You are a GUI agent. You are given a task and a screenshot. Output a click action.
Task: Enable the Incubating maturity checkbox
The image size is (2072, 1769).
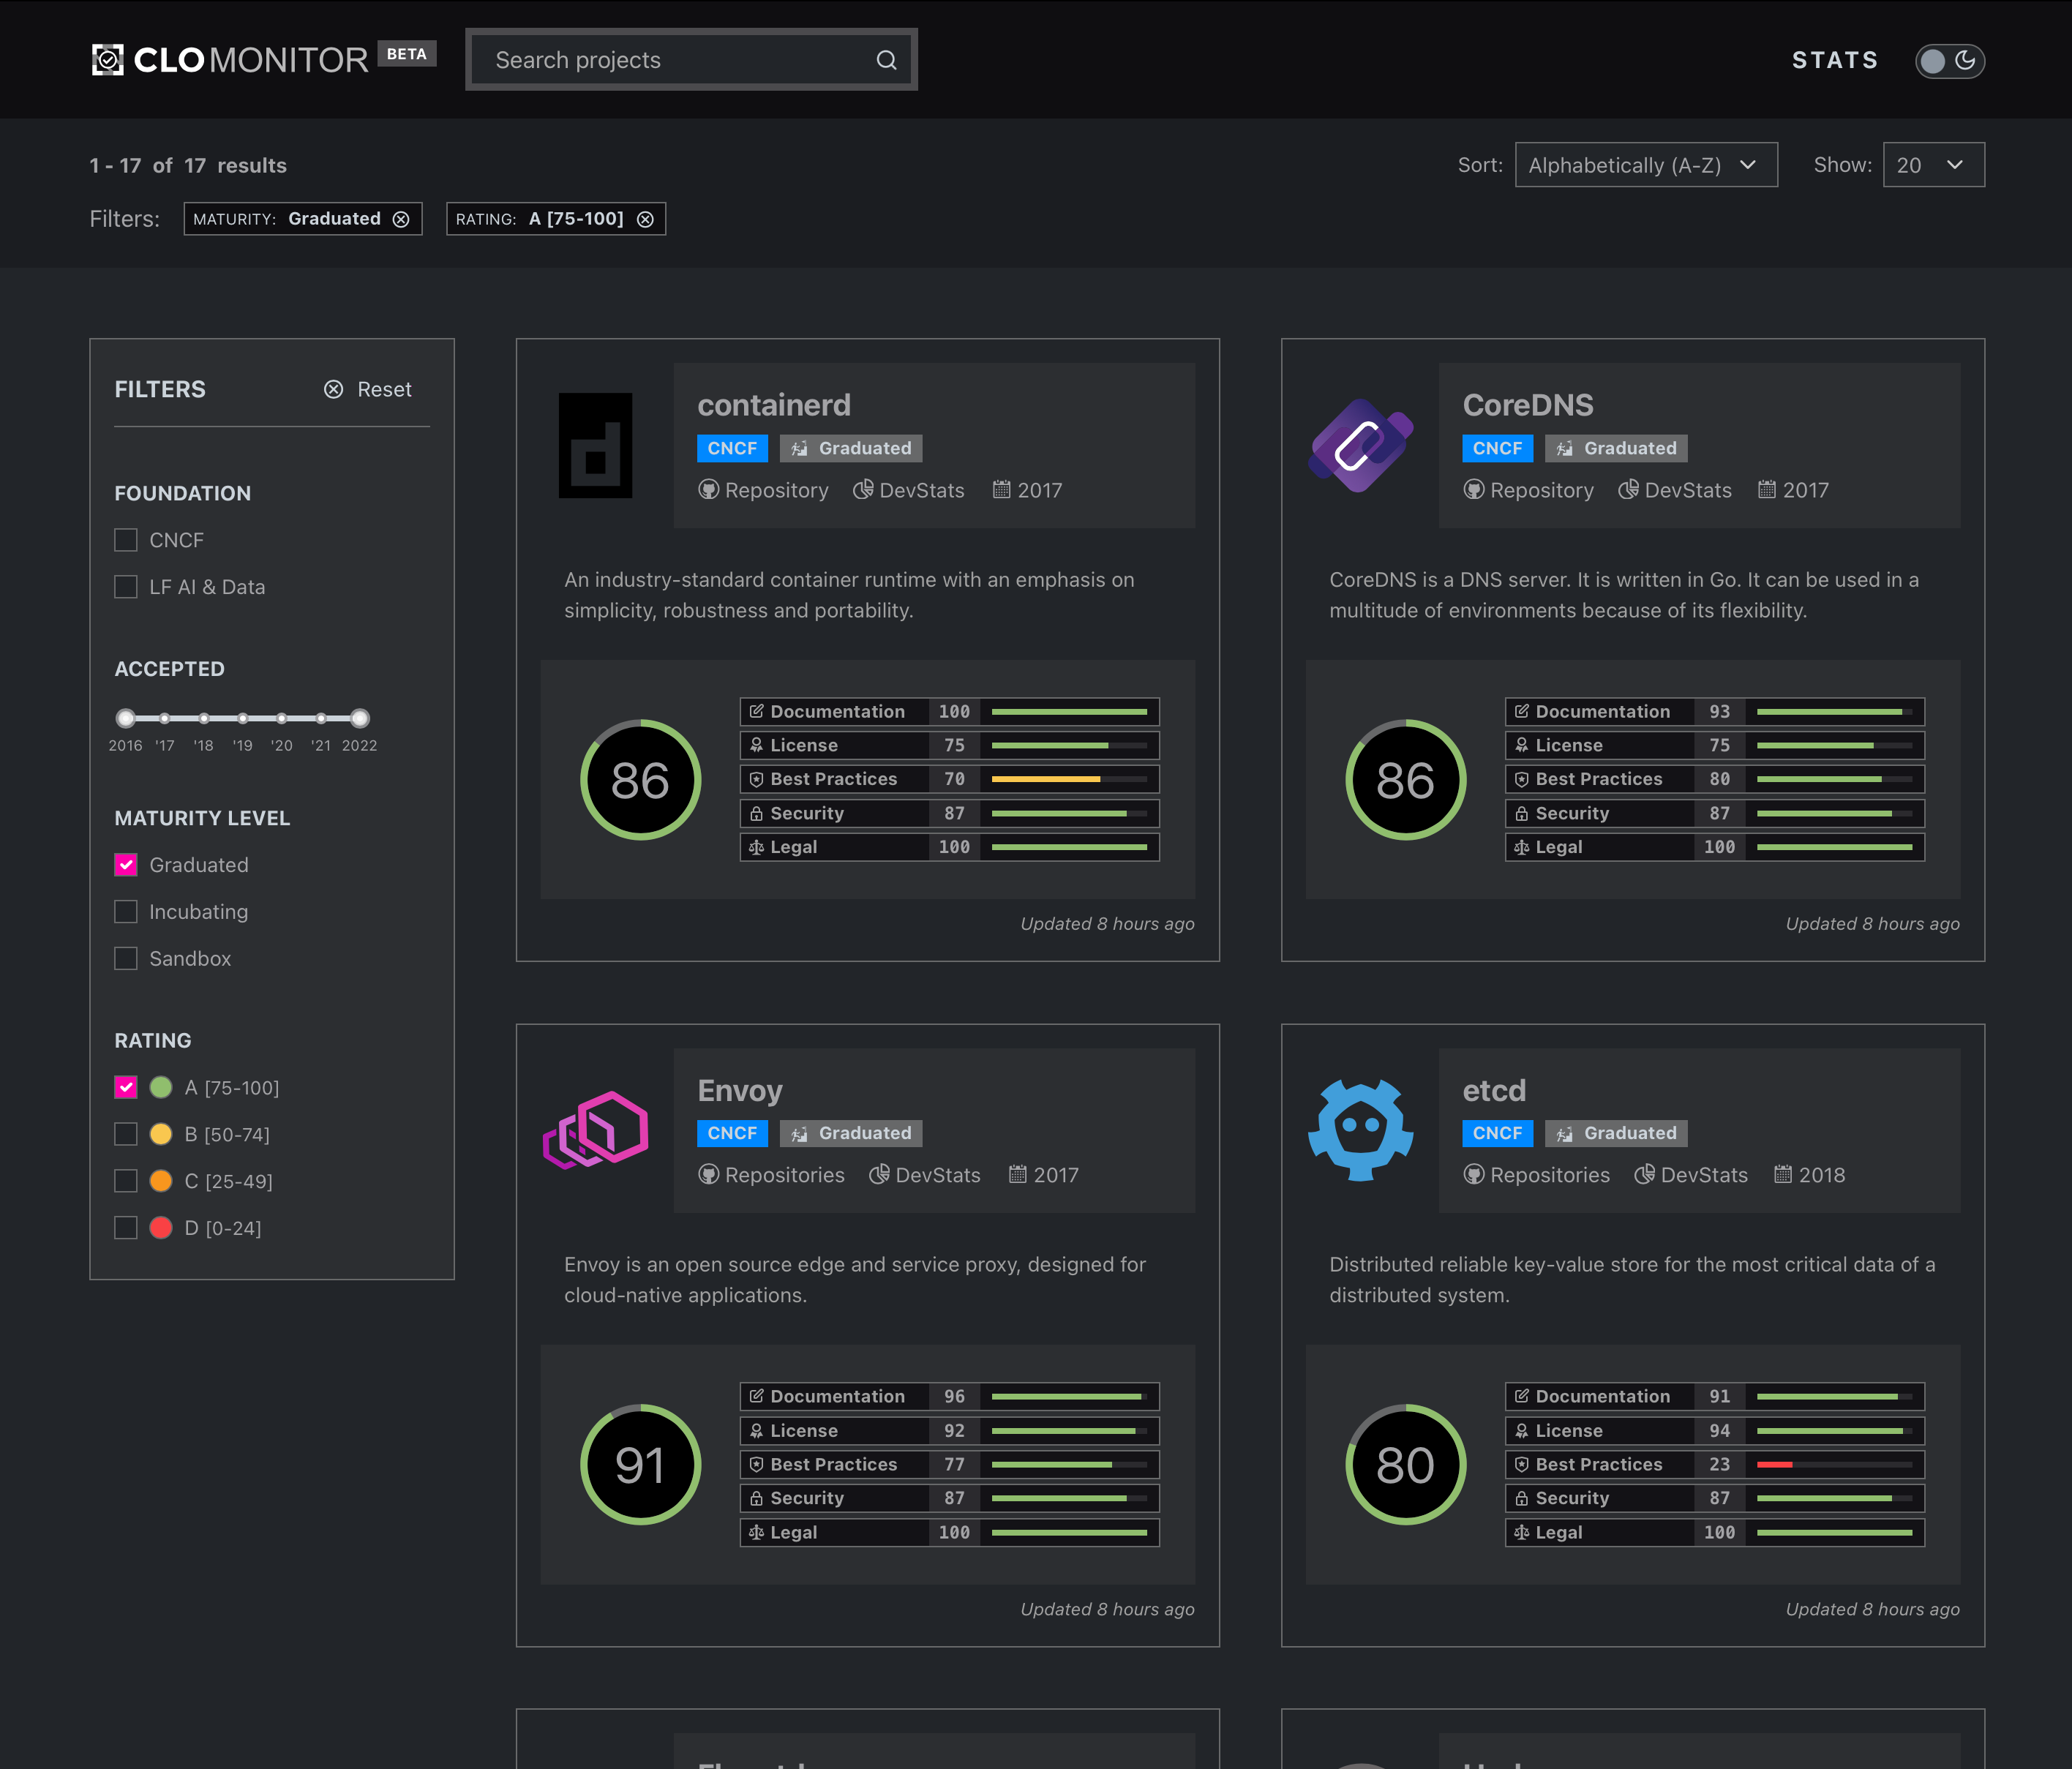point(126,912)
